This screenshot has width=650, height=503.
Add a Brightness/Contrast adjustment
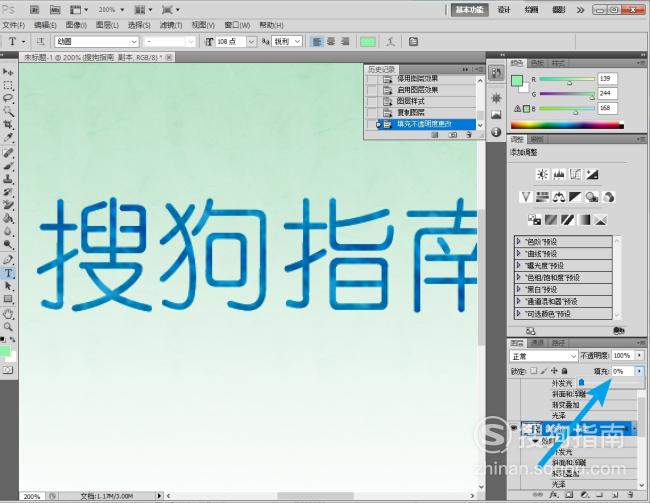coord(542,174)
